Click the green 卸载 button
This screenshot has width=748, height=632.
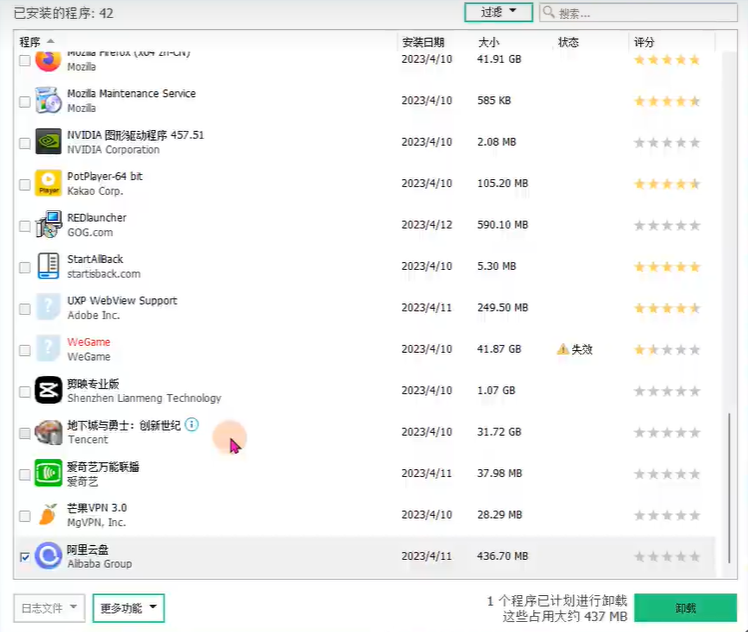coord(686,608)
